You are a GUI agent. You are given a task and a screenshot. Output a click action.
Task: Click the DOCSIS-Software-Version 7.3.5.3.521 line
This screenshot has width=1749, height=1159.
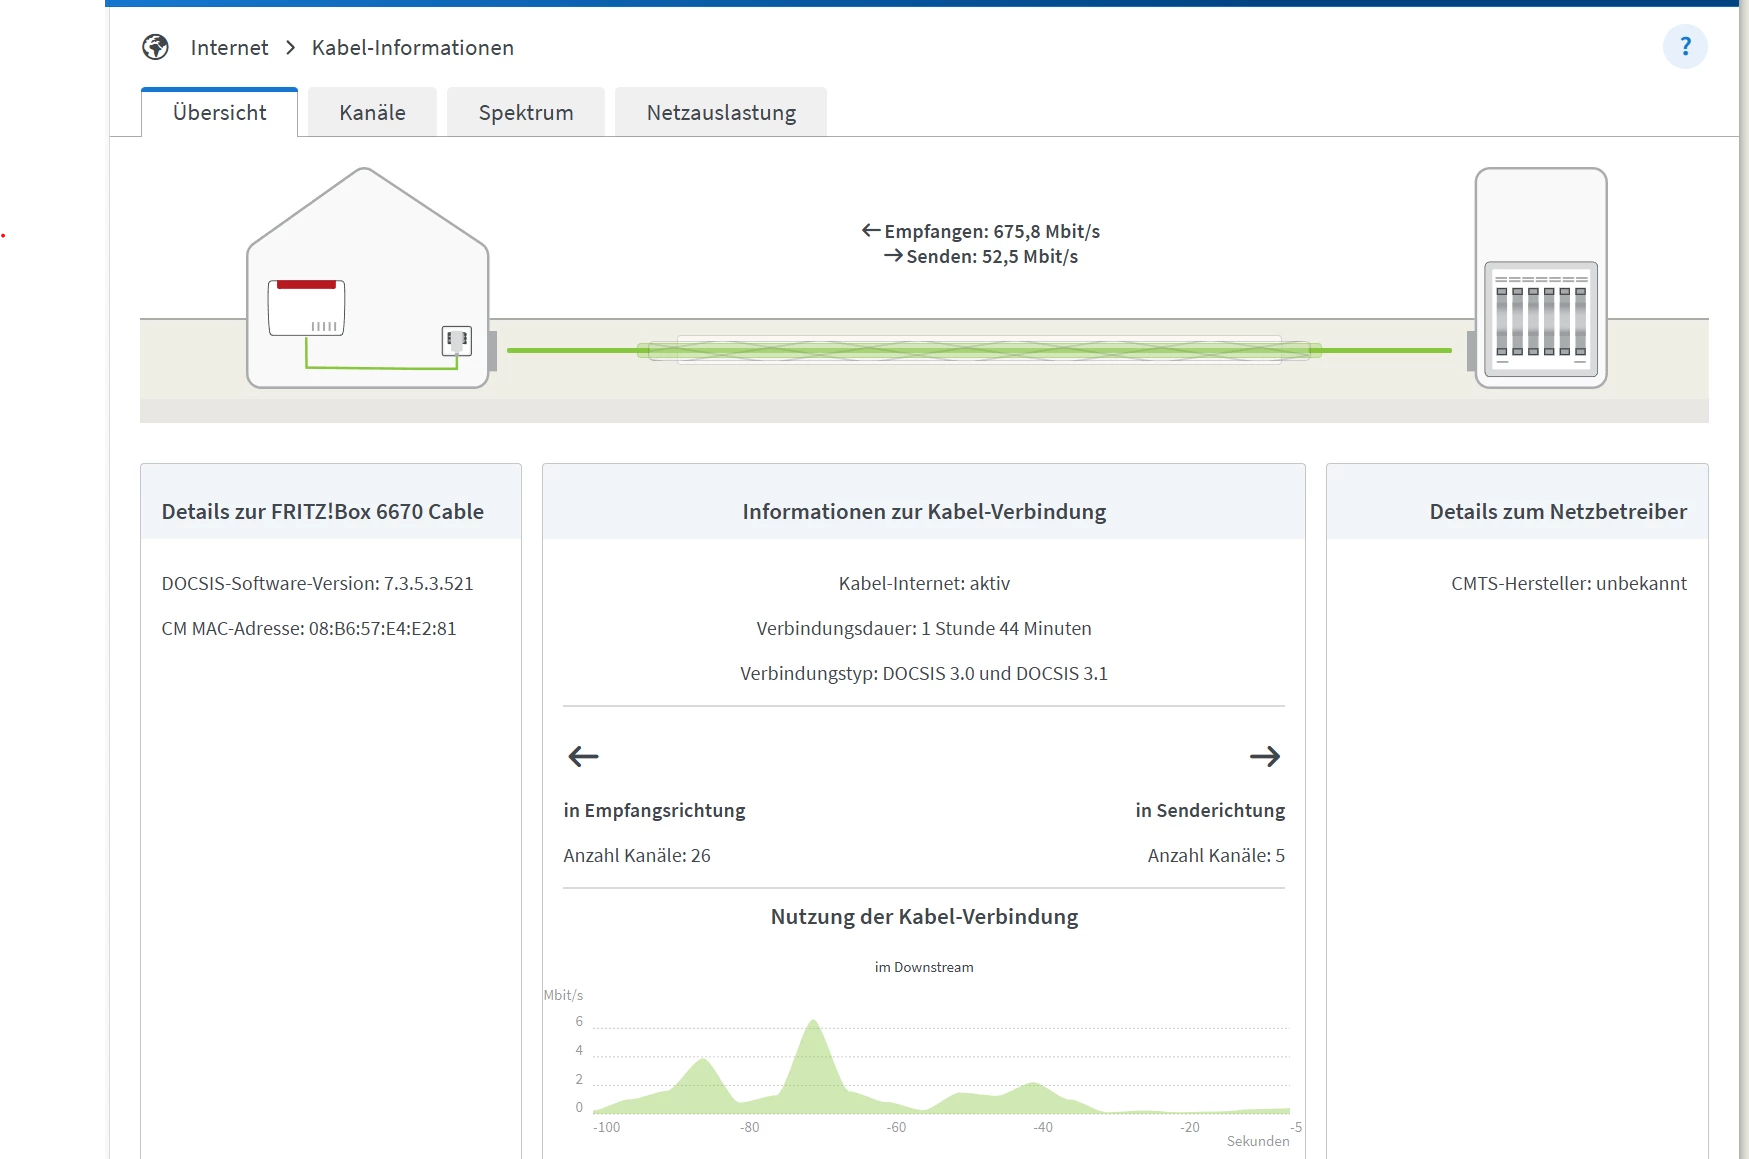[x=318, y=583]
